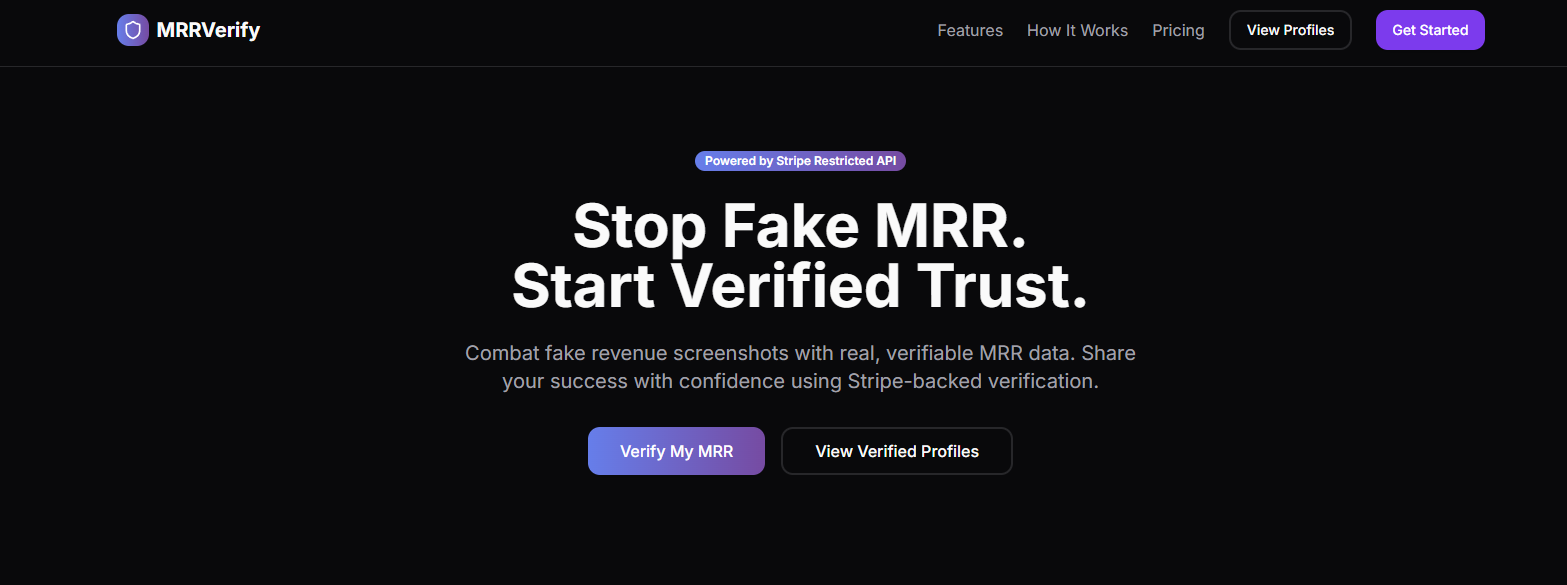Open the shield emblem next to the site name

coord(133,30)
